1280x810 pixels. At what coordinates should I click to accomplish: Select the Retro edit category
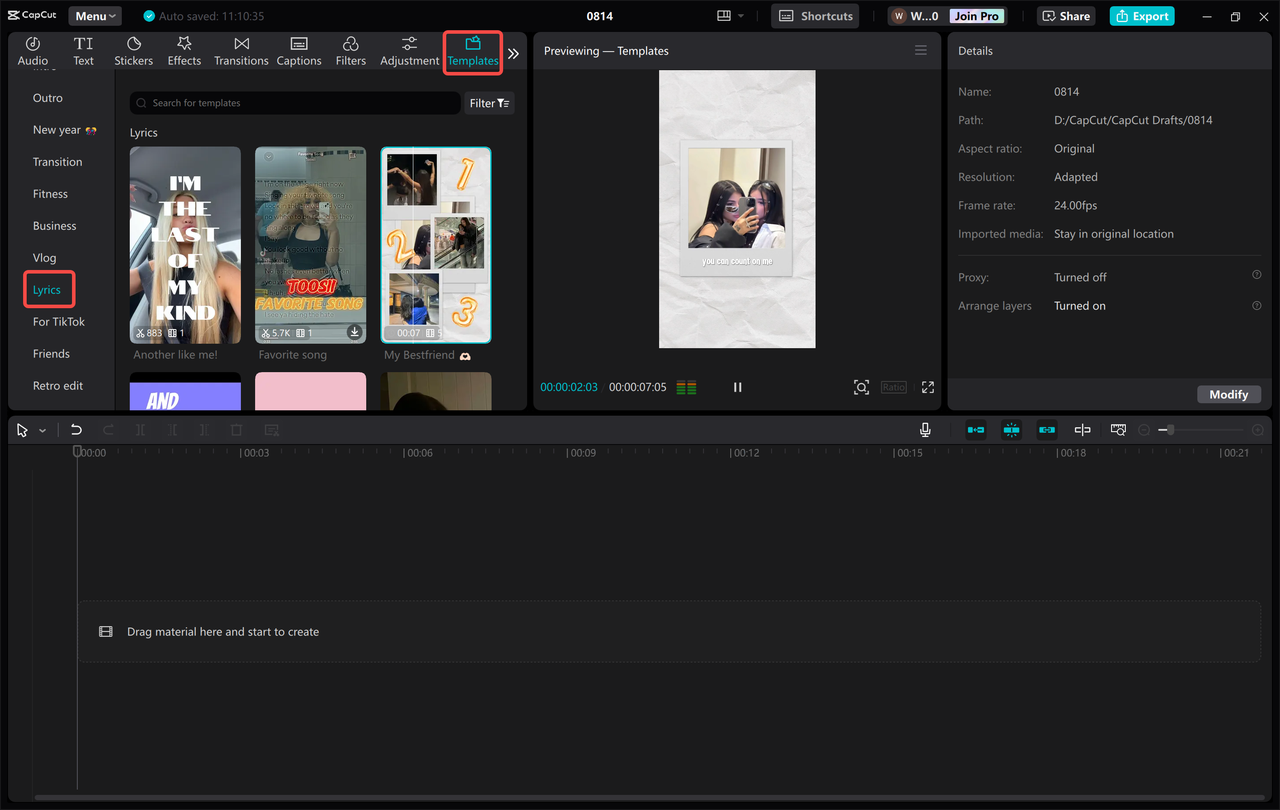[x=58, y=386]
